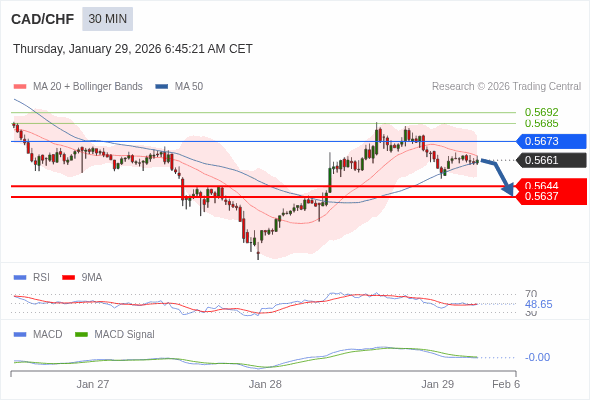Click the red 9MA legend swatch

[x=68, y=278]
